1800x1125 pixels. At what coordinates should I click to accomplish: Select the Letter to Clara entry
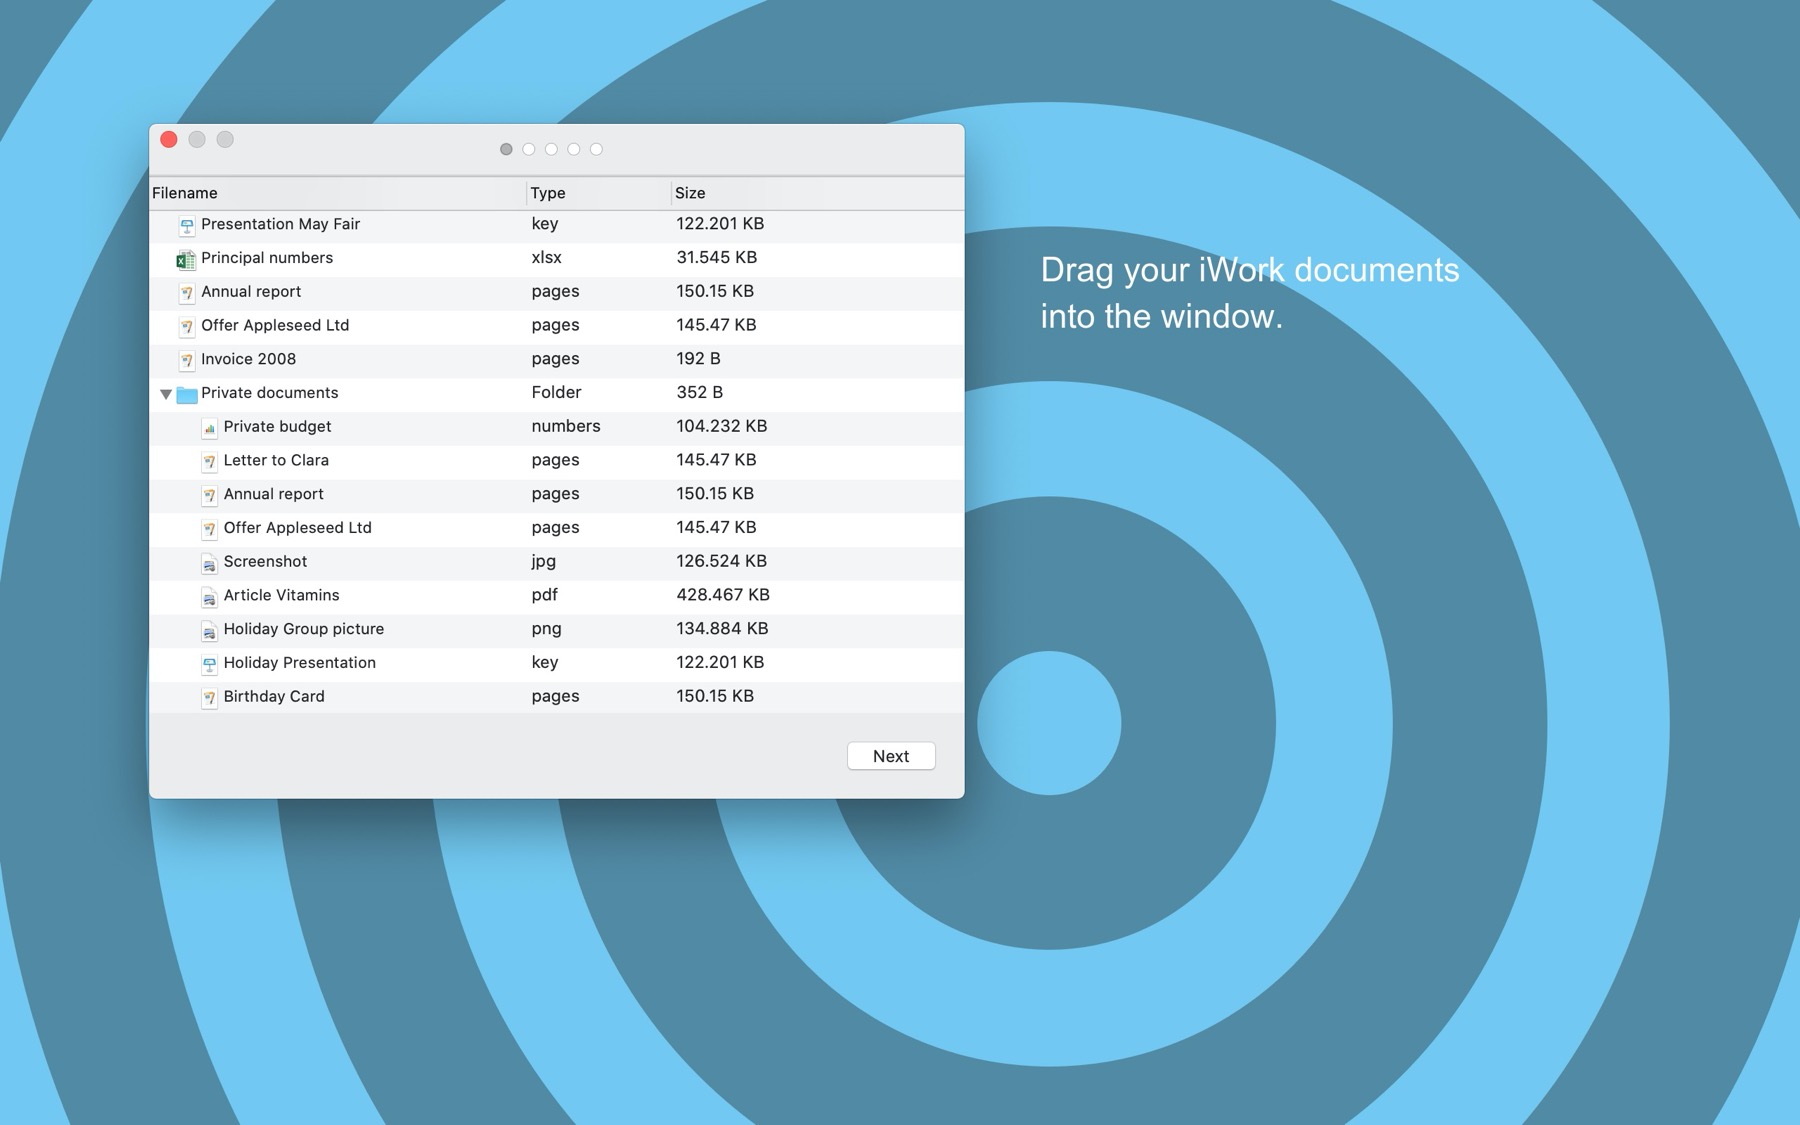point(400,461)
